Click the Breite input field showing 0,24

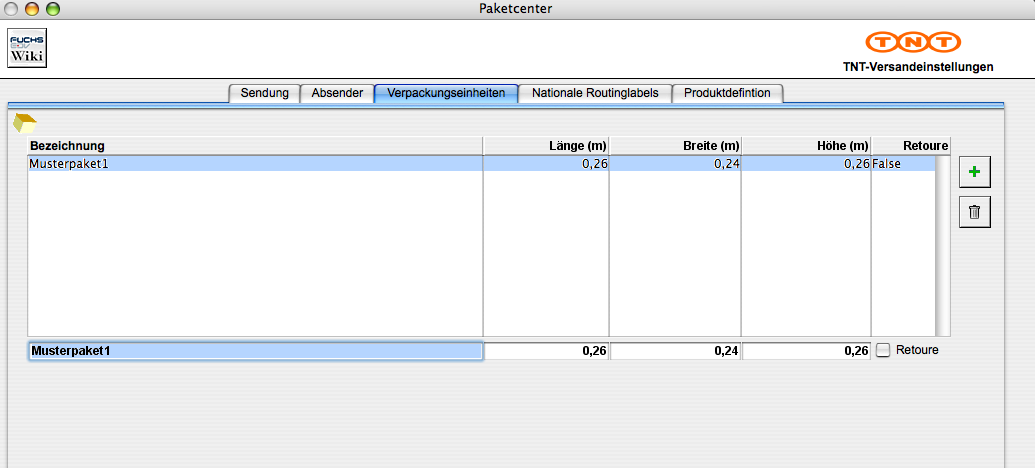(x=675, y=351)
